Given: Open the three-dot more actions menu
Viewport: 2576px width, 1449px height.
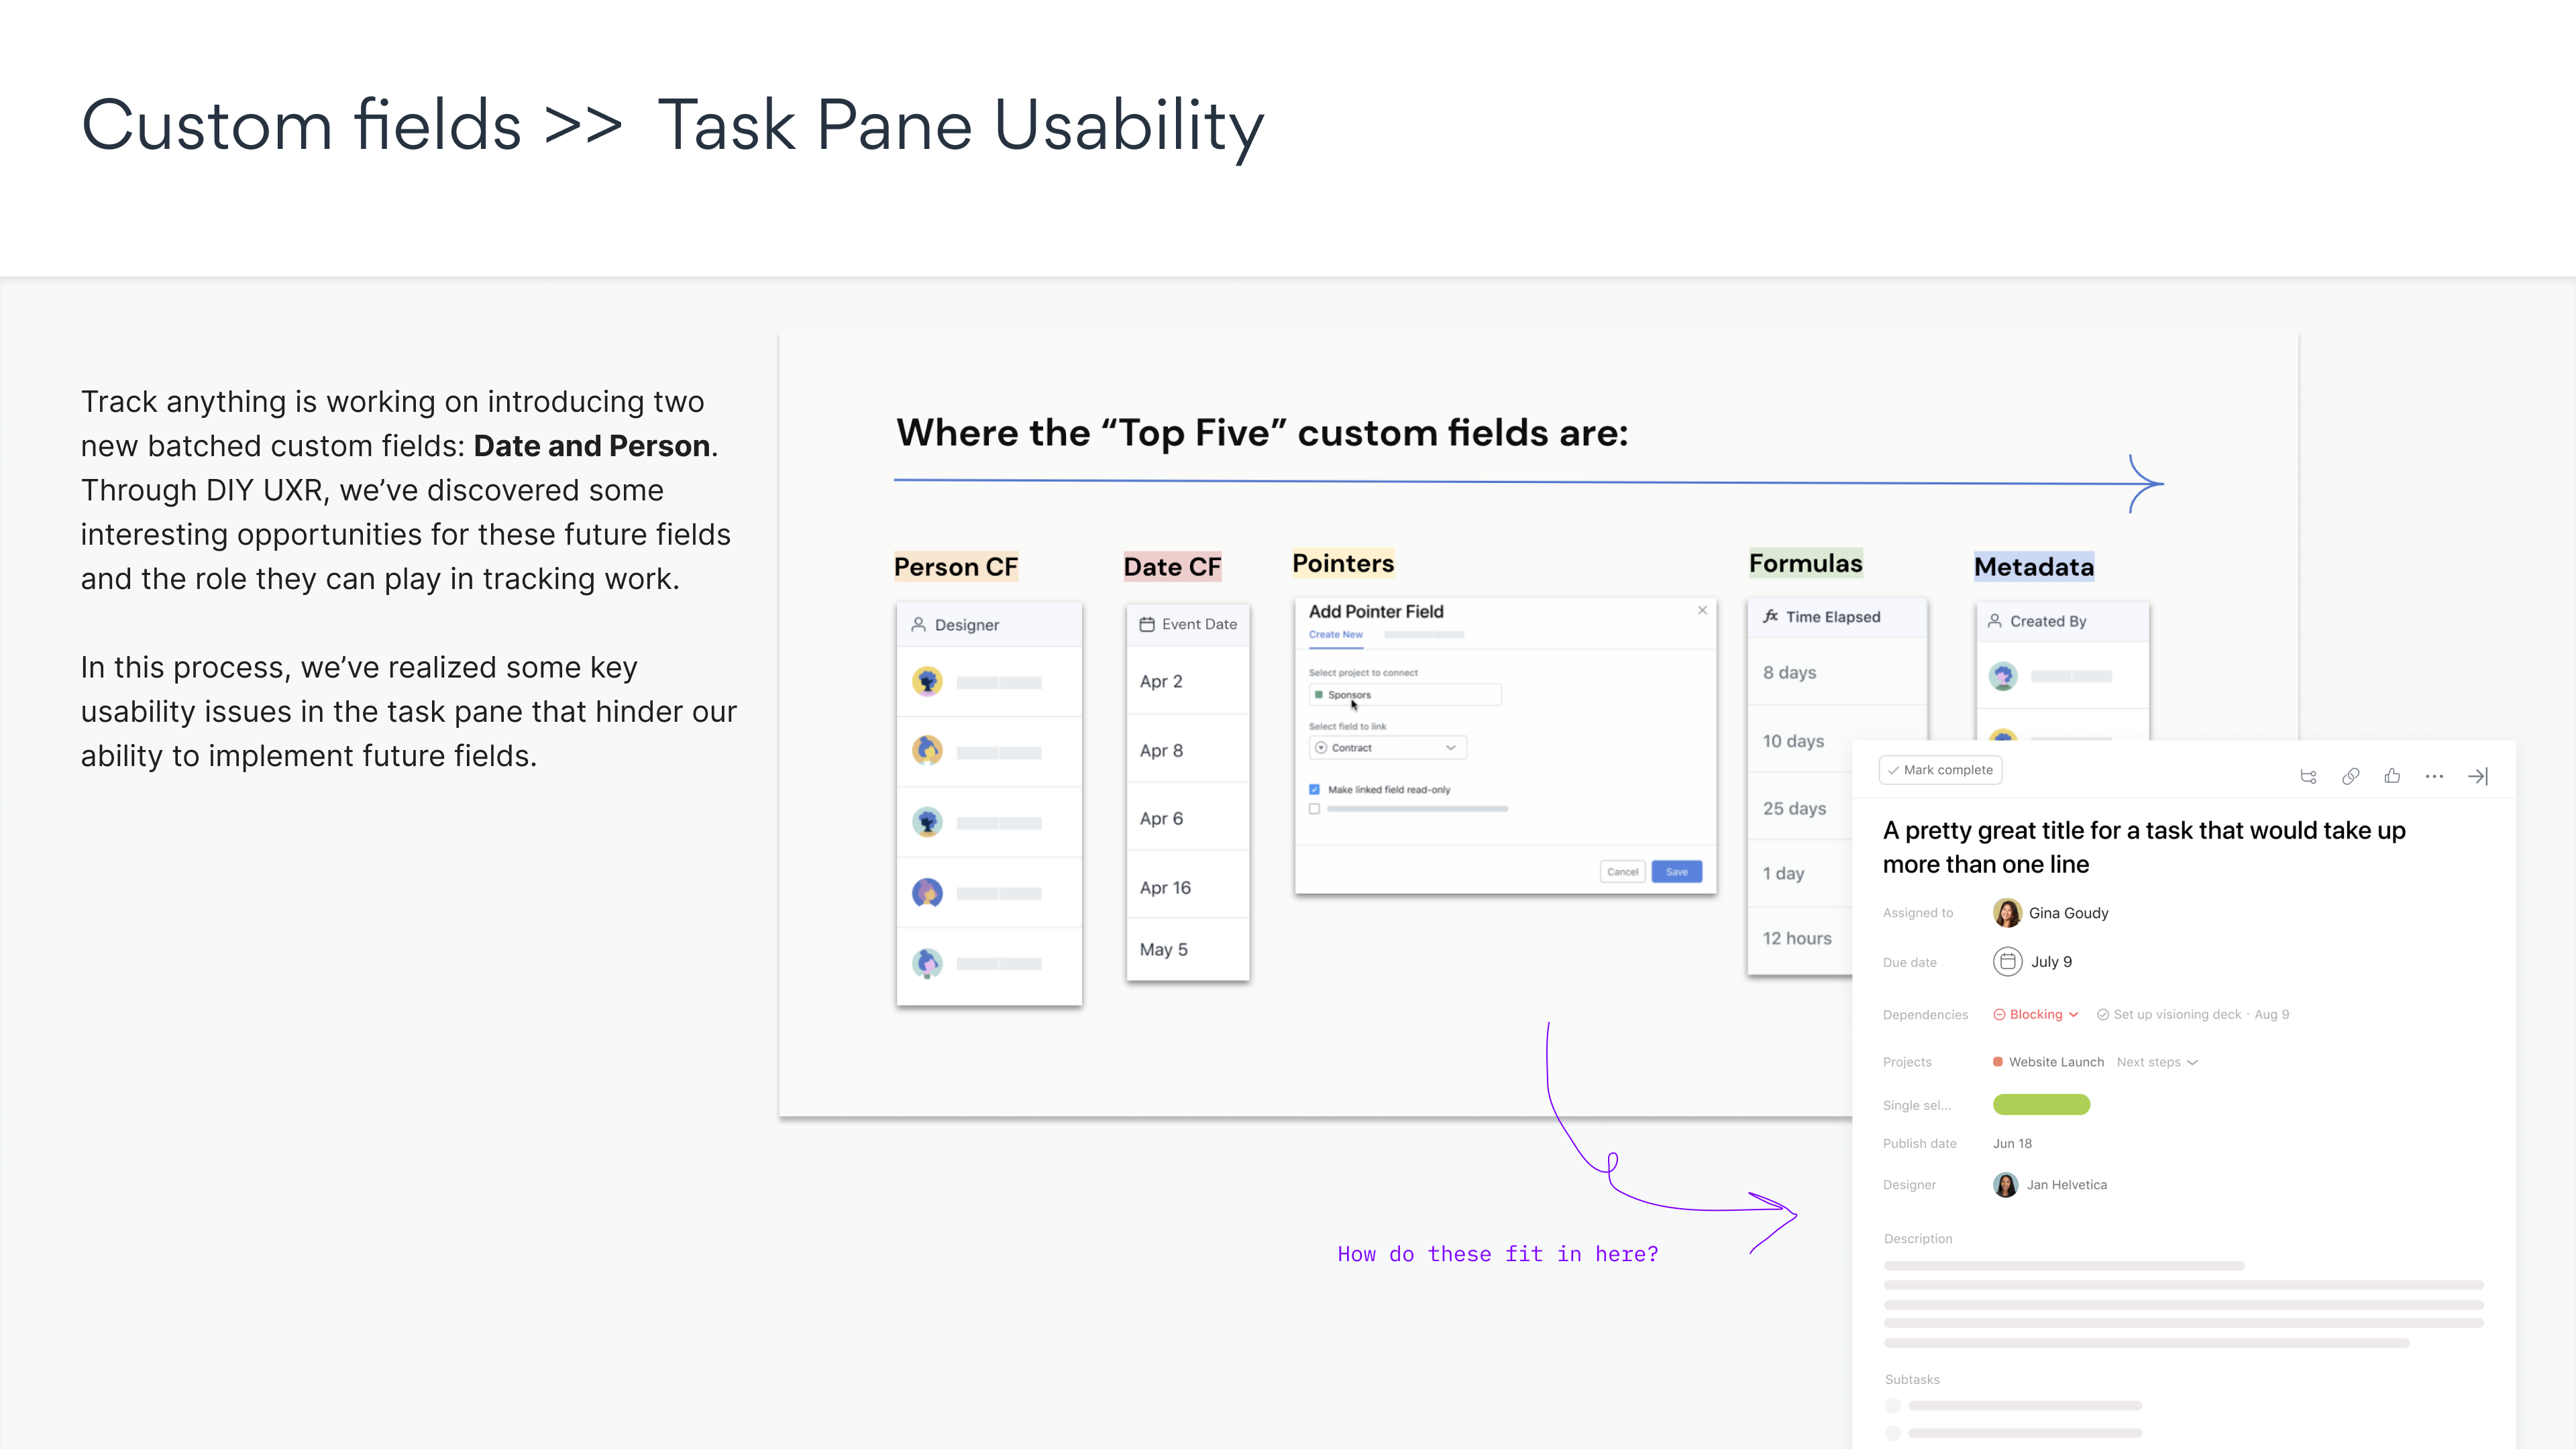Looking at the screenshot, I should click(x=2434, y=776).
